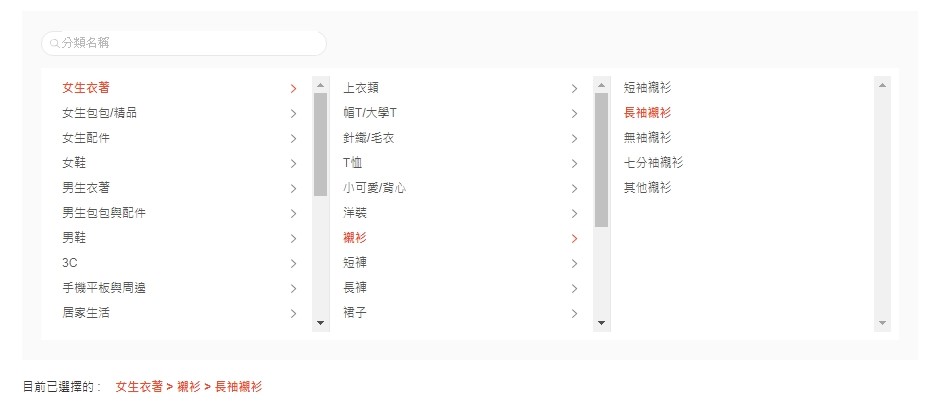The image size is (937, 411).
Task: Click the first column scrollbar thumb
Action: coord(320,143)
